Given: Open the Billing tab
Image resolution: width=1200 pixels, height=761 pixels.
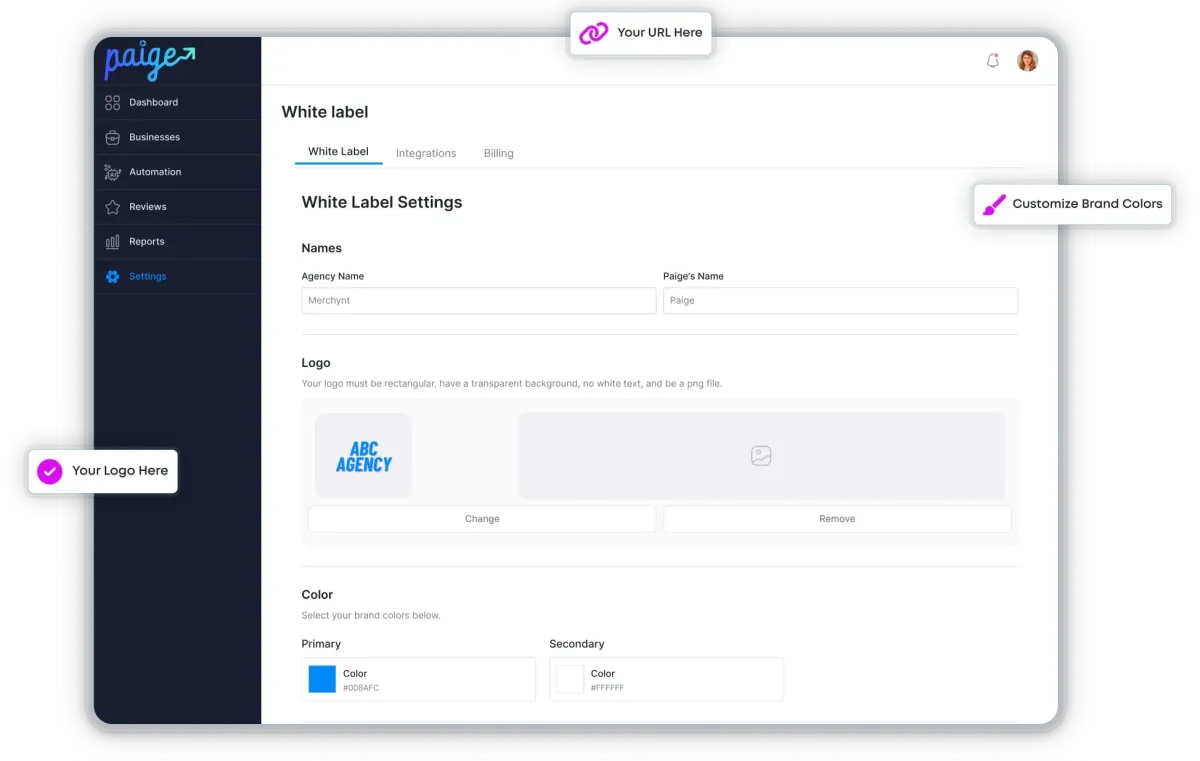Looking at the screenshot, I should pyautogui.click(x=498, y=153).
